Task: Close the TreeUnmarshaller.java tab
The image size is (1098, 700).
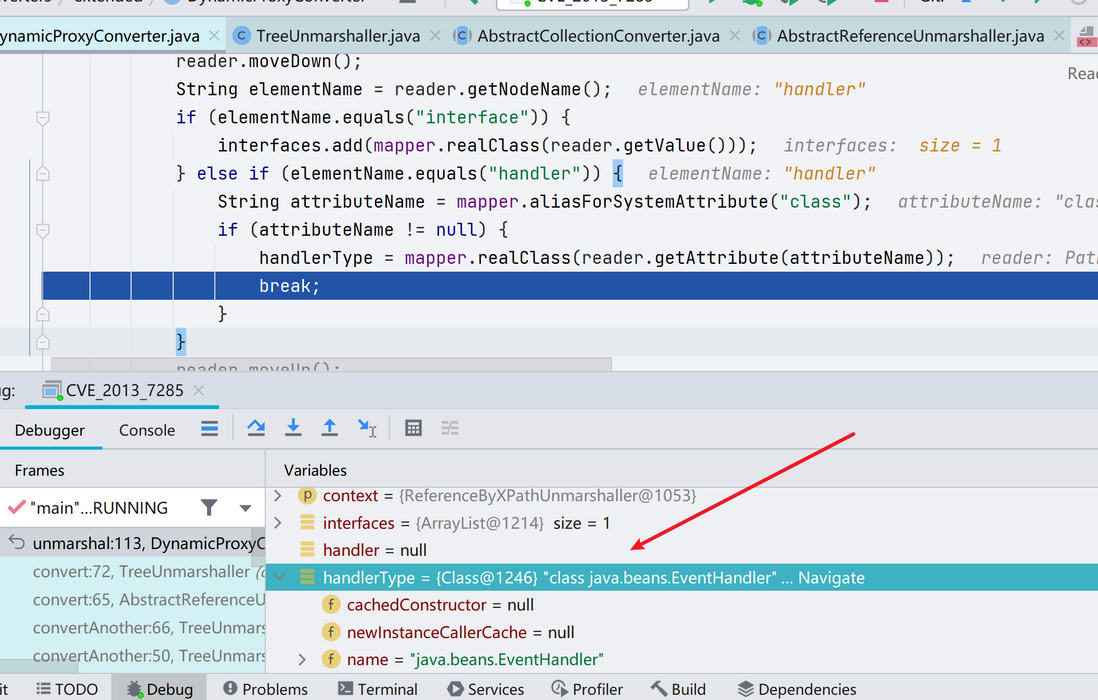Action: click(436, 36)
